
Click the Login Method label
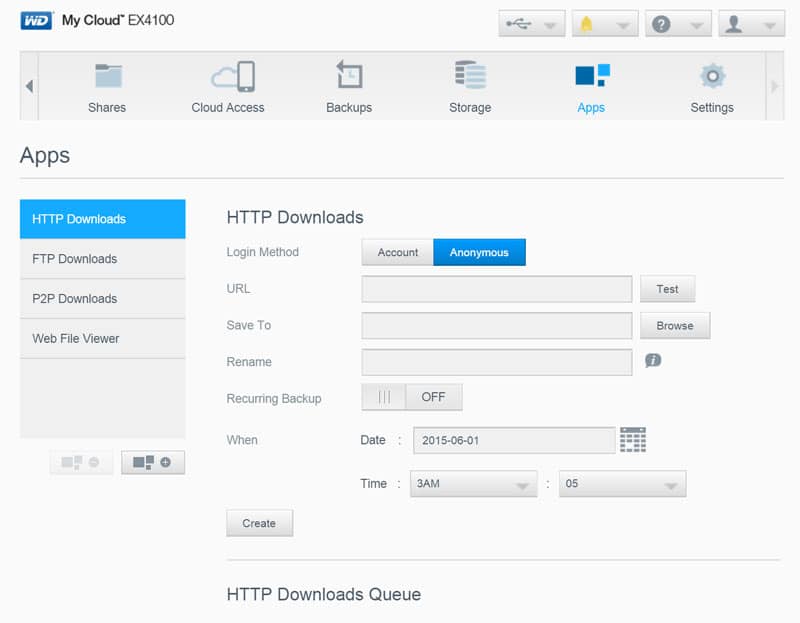[263, 252]
